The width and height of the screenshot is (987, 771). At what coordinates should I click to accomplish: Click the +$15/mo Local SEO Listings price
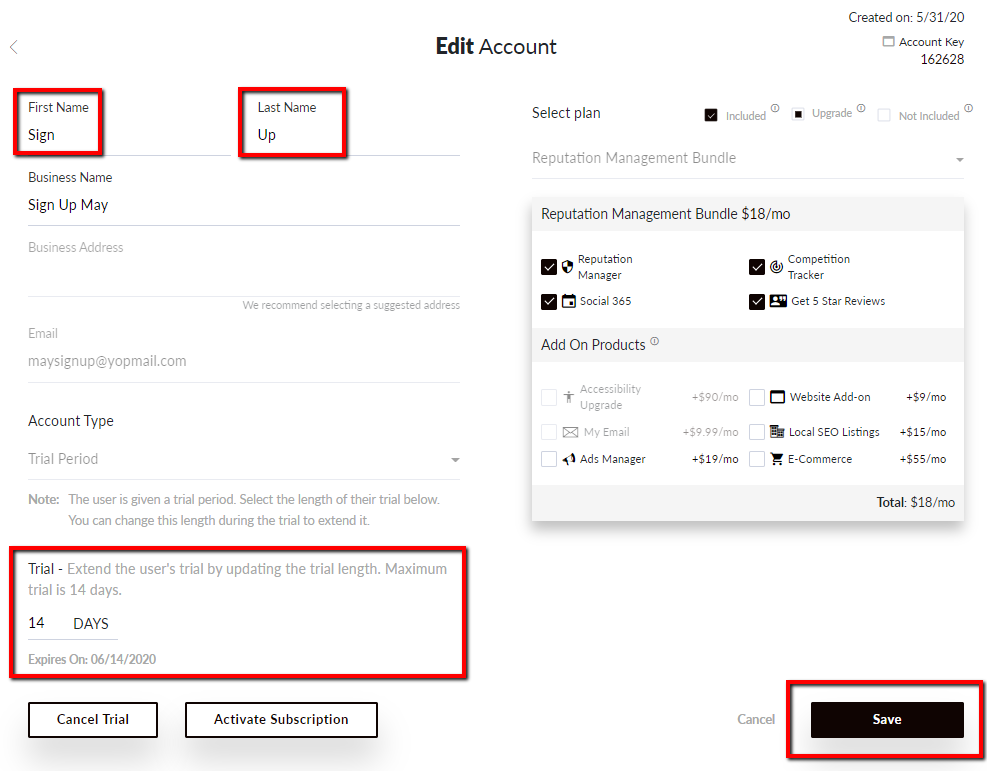tap(923, 432)
